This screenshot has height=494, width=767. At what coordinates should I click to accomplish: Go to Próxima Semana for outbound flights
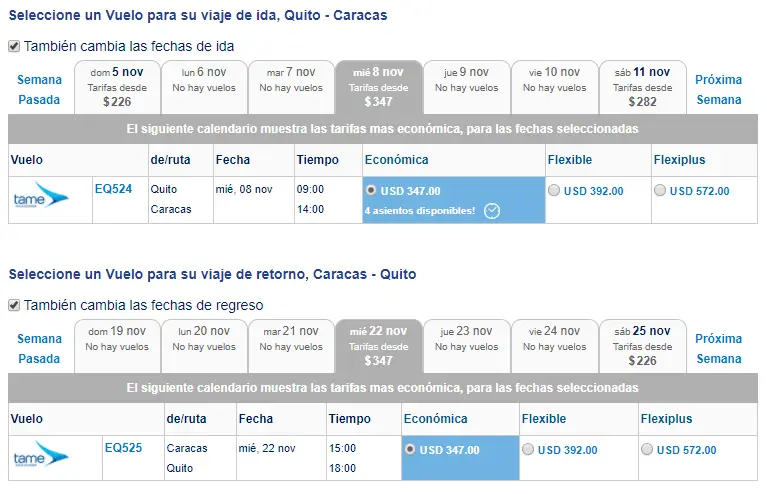click(718, 90)
